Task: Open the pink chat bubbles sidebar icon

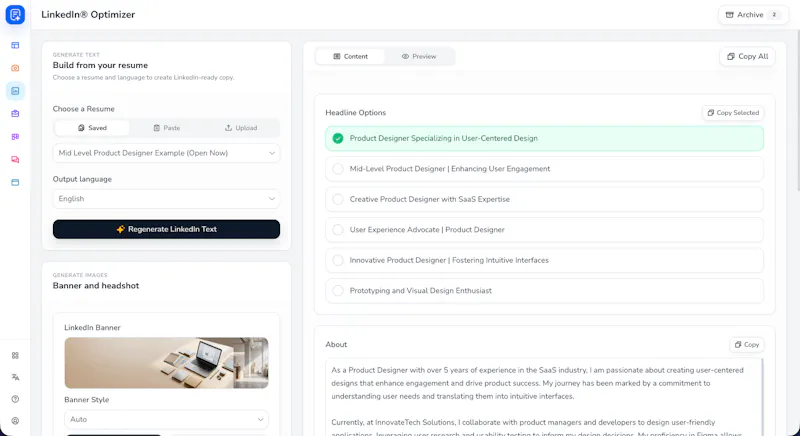Action: point(15,160)
